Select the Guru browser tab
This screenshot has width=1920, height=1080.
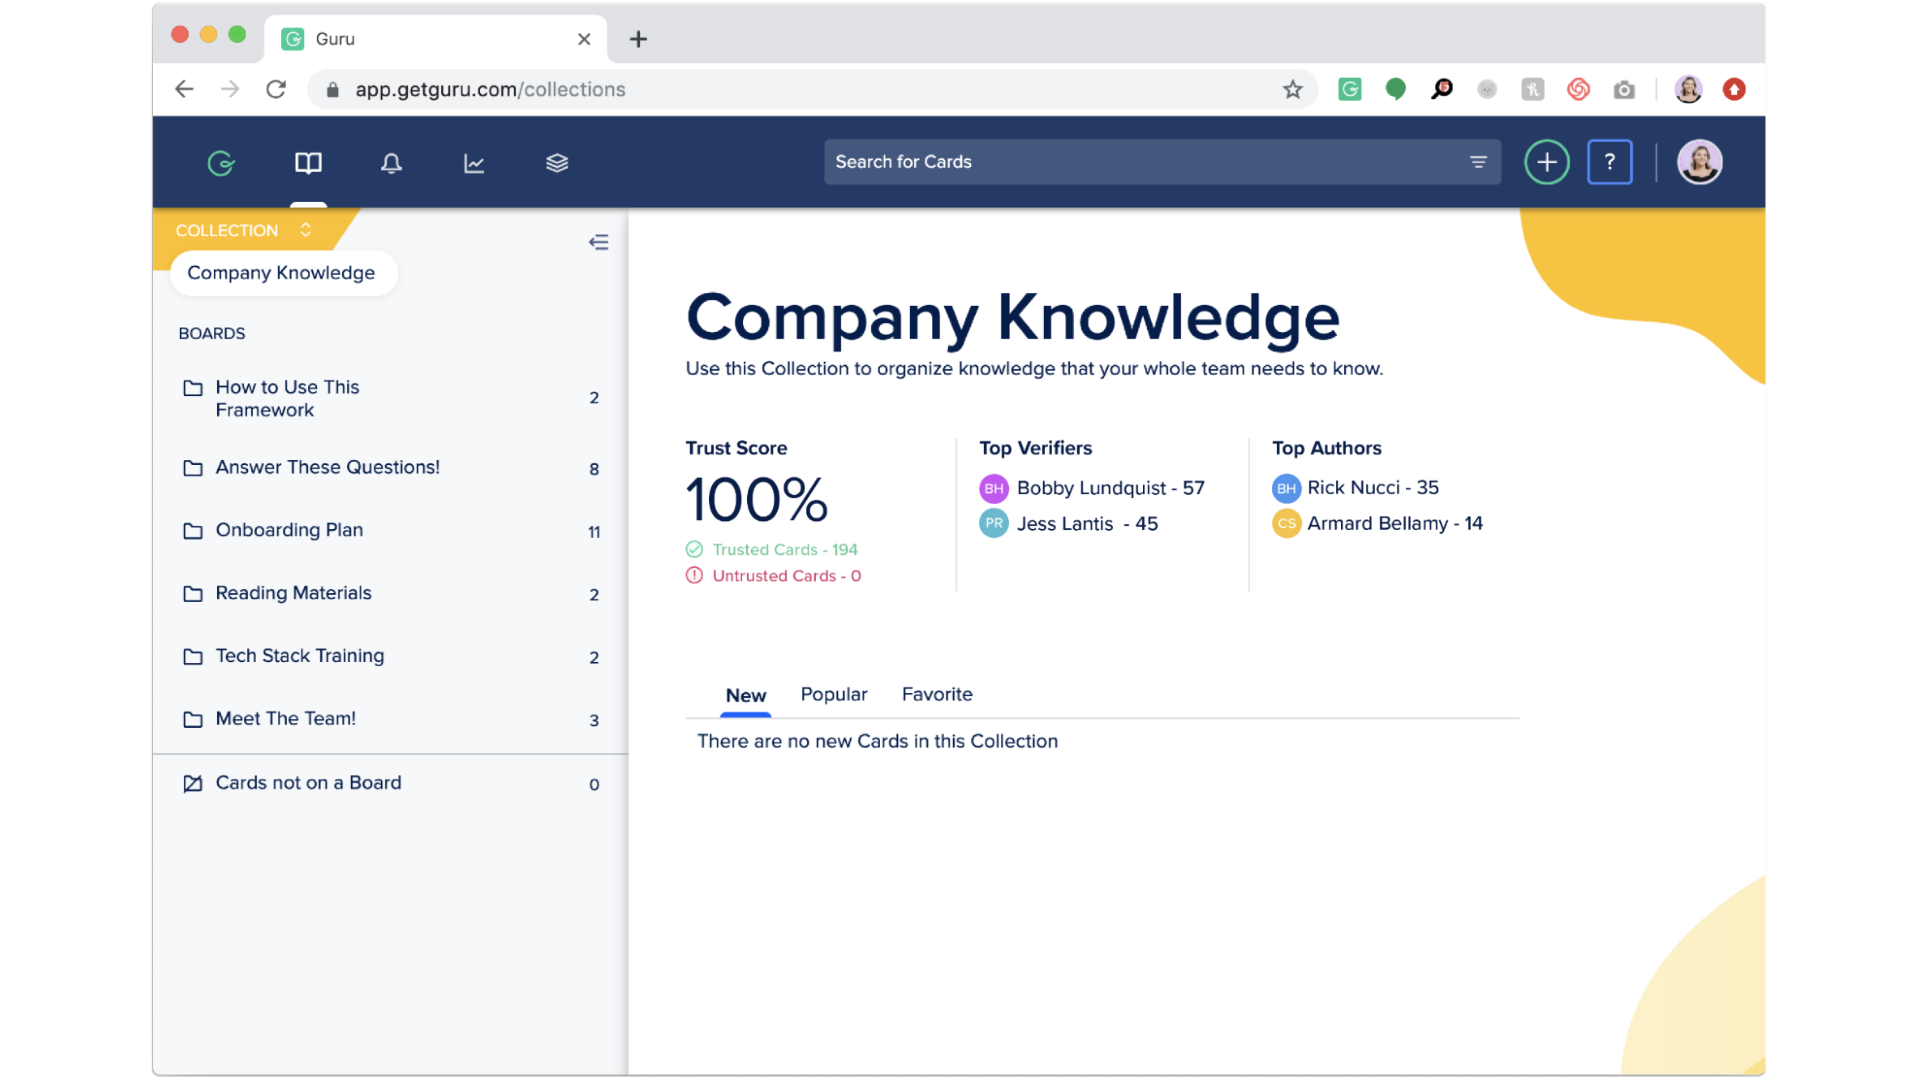click(x=436, y=39)
